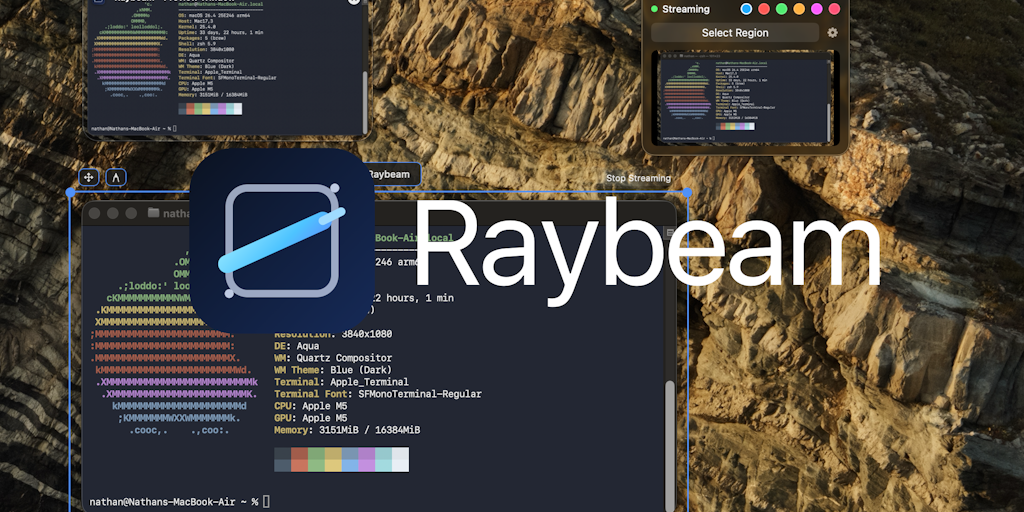Click the gray zoom button of the large Terminal
The height and width of the screenshot is (512, 1024).
pyautogui.click(x=131, y=213)
